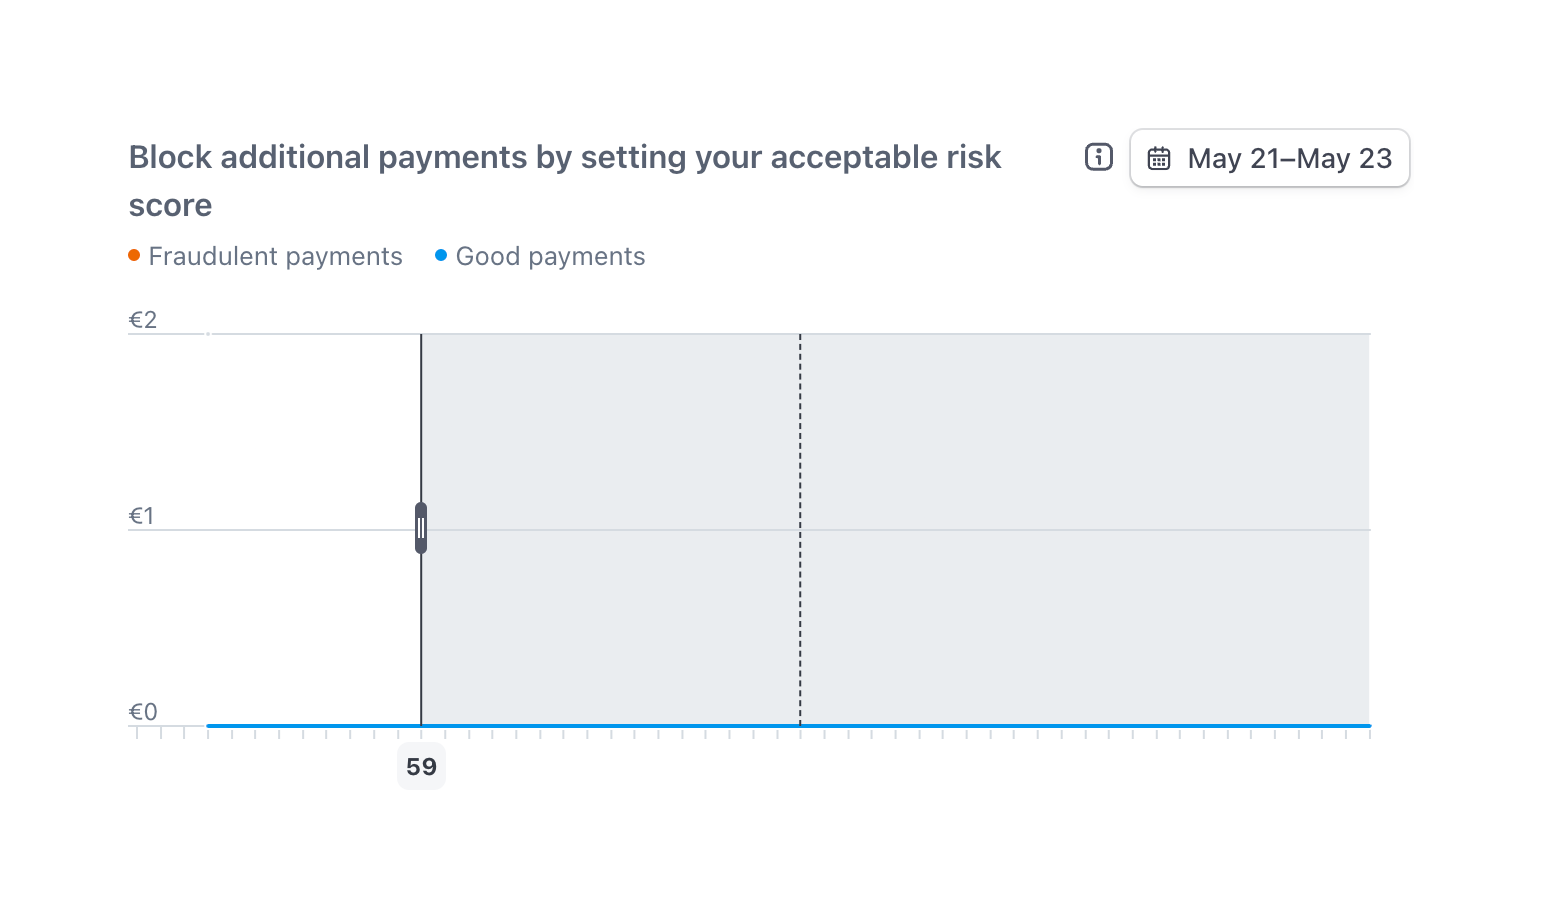Click the €2 axis label
The height and width of the screenshot is (918, 1542).
pos(143,320)
